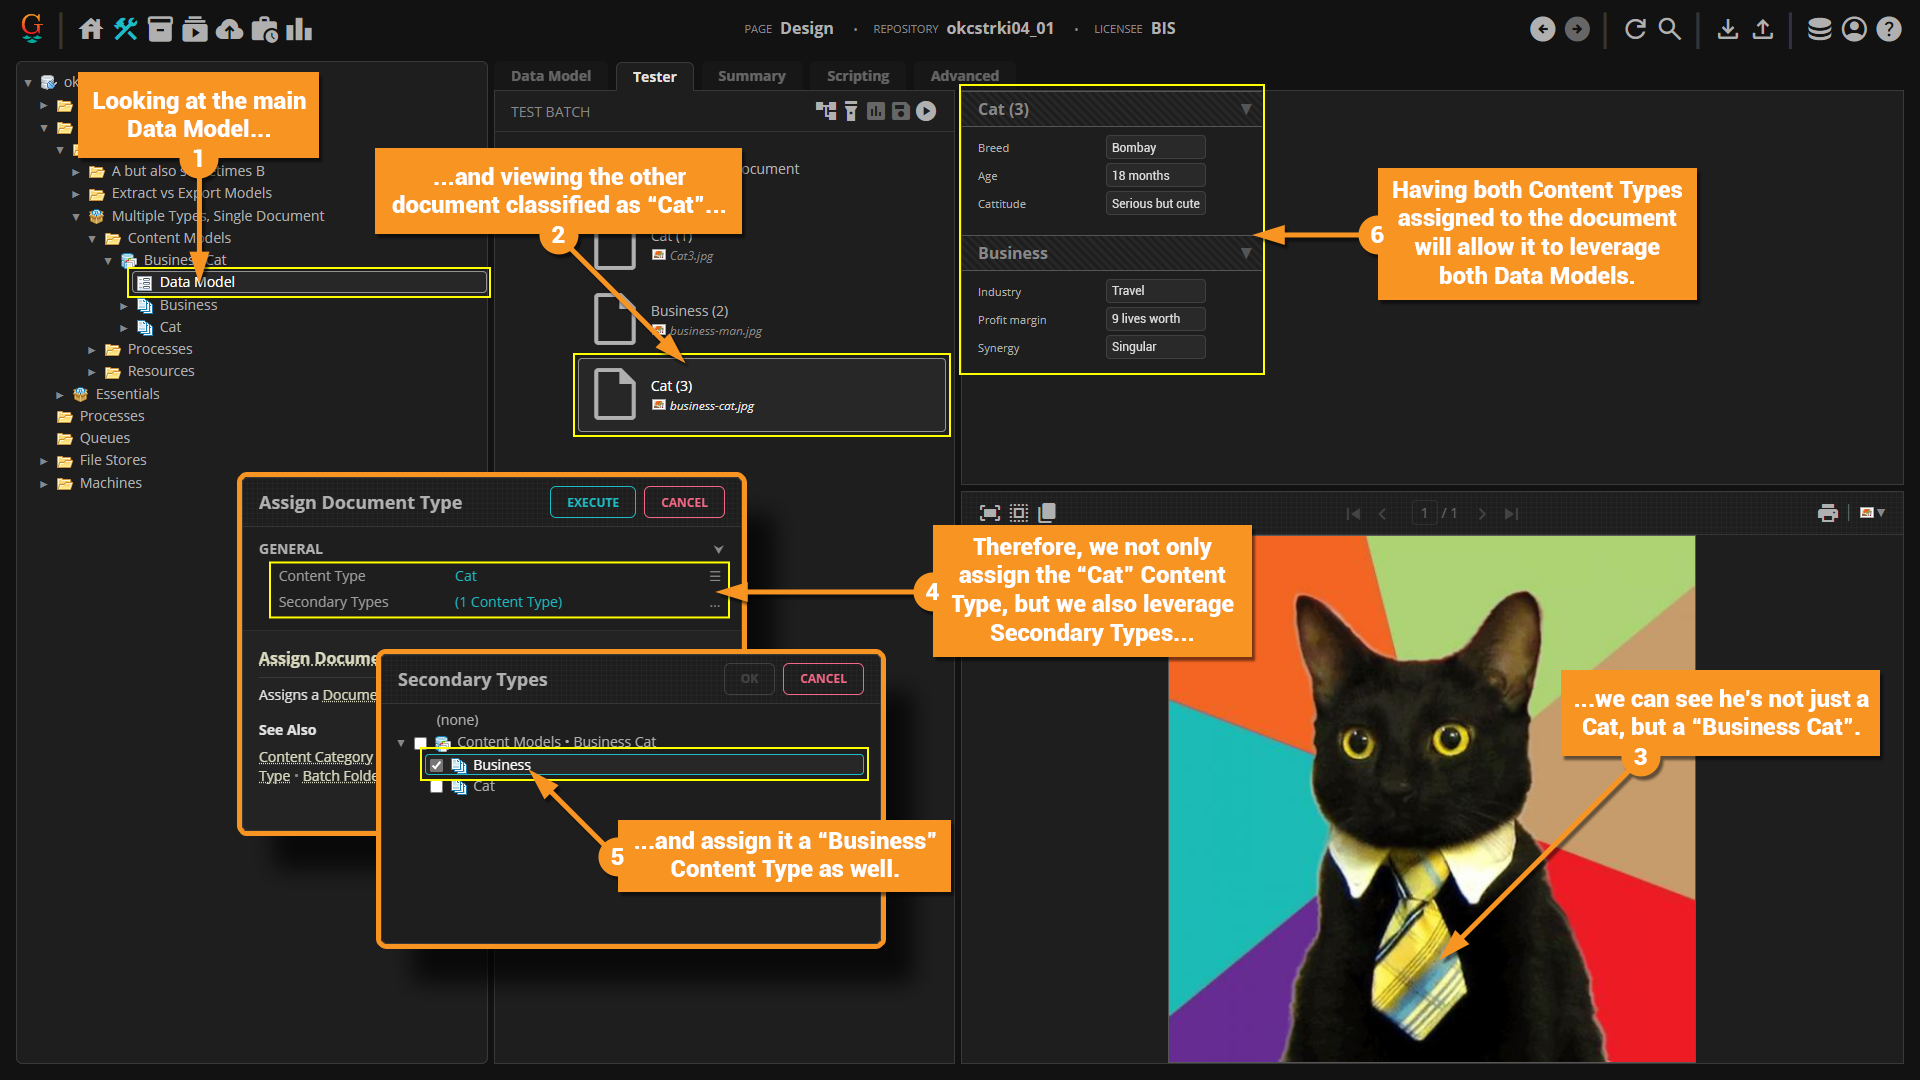Screen dimensions: 1920x1080
Task: Click the help question mark icon
Action: [1889, 29]
